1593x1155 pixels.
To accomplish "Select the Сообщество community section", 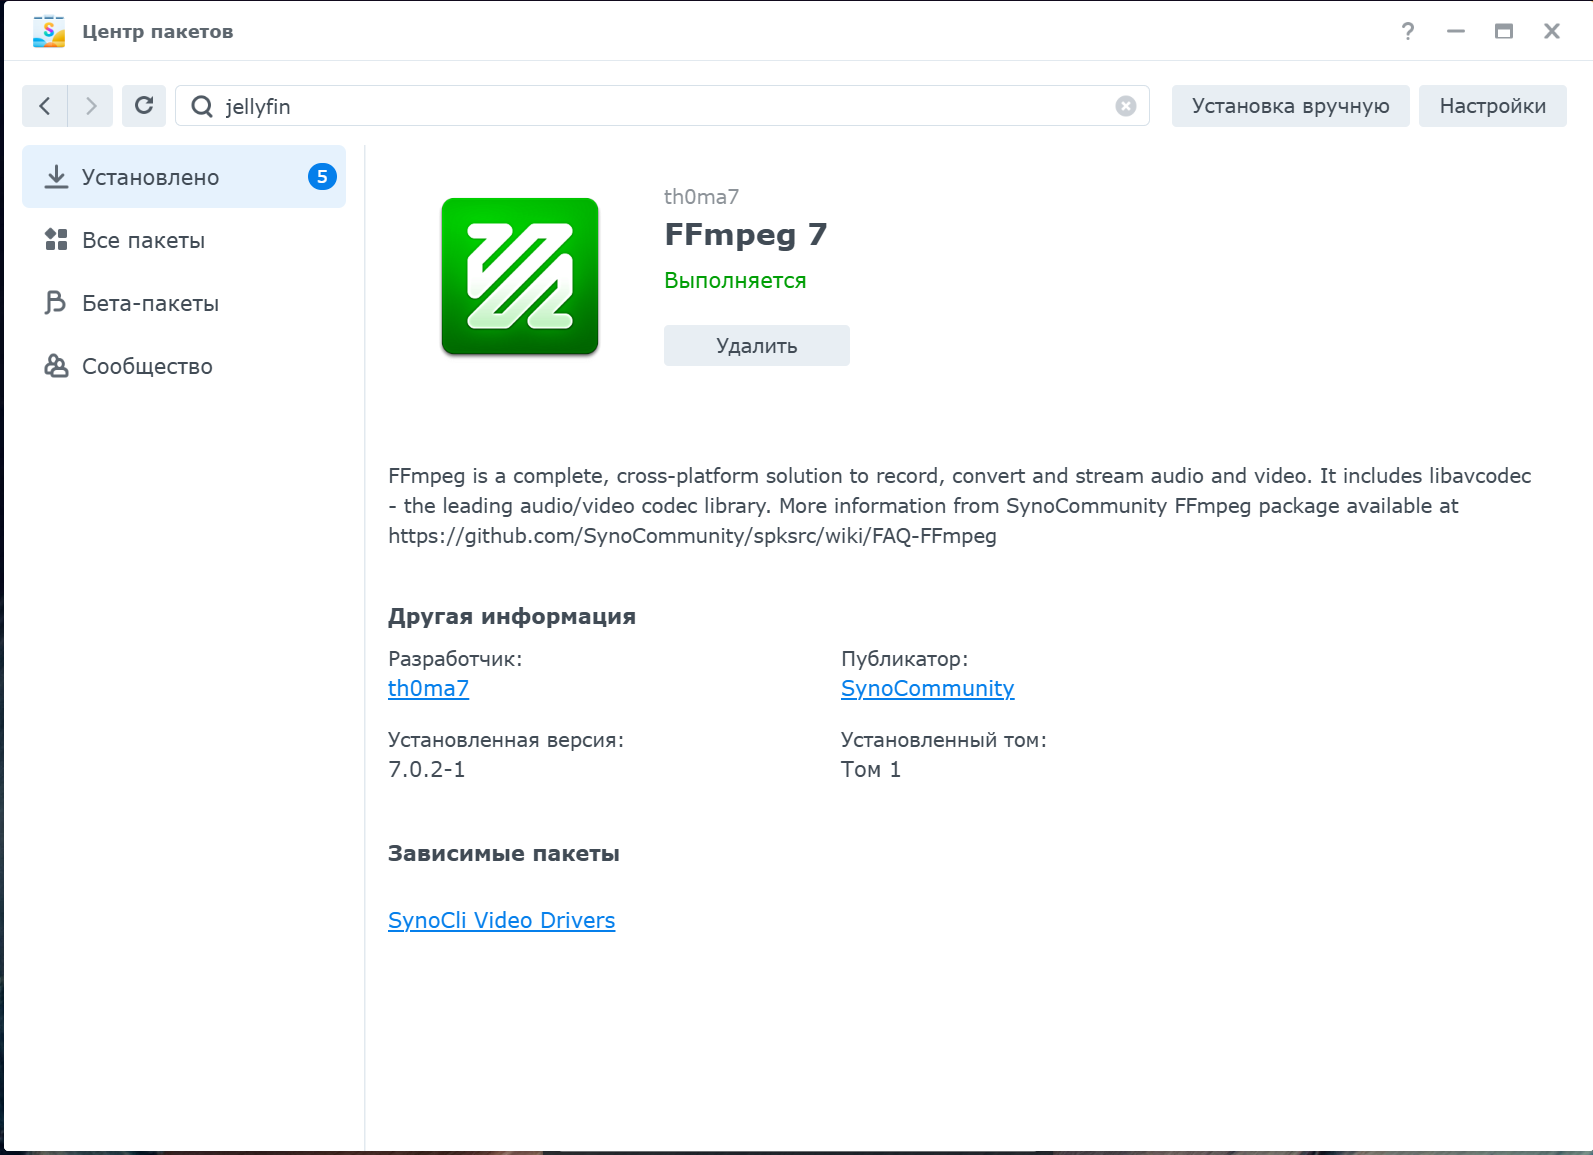I will click(x=147, y=366).
